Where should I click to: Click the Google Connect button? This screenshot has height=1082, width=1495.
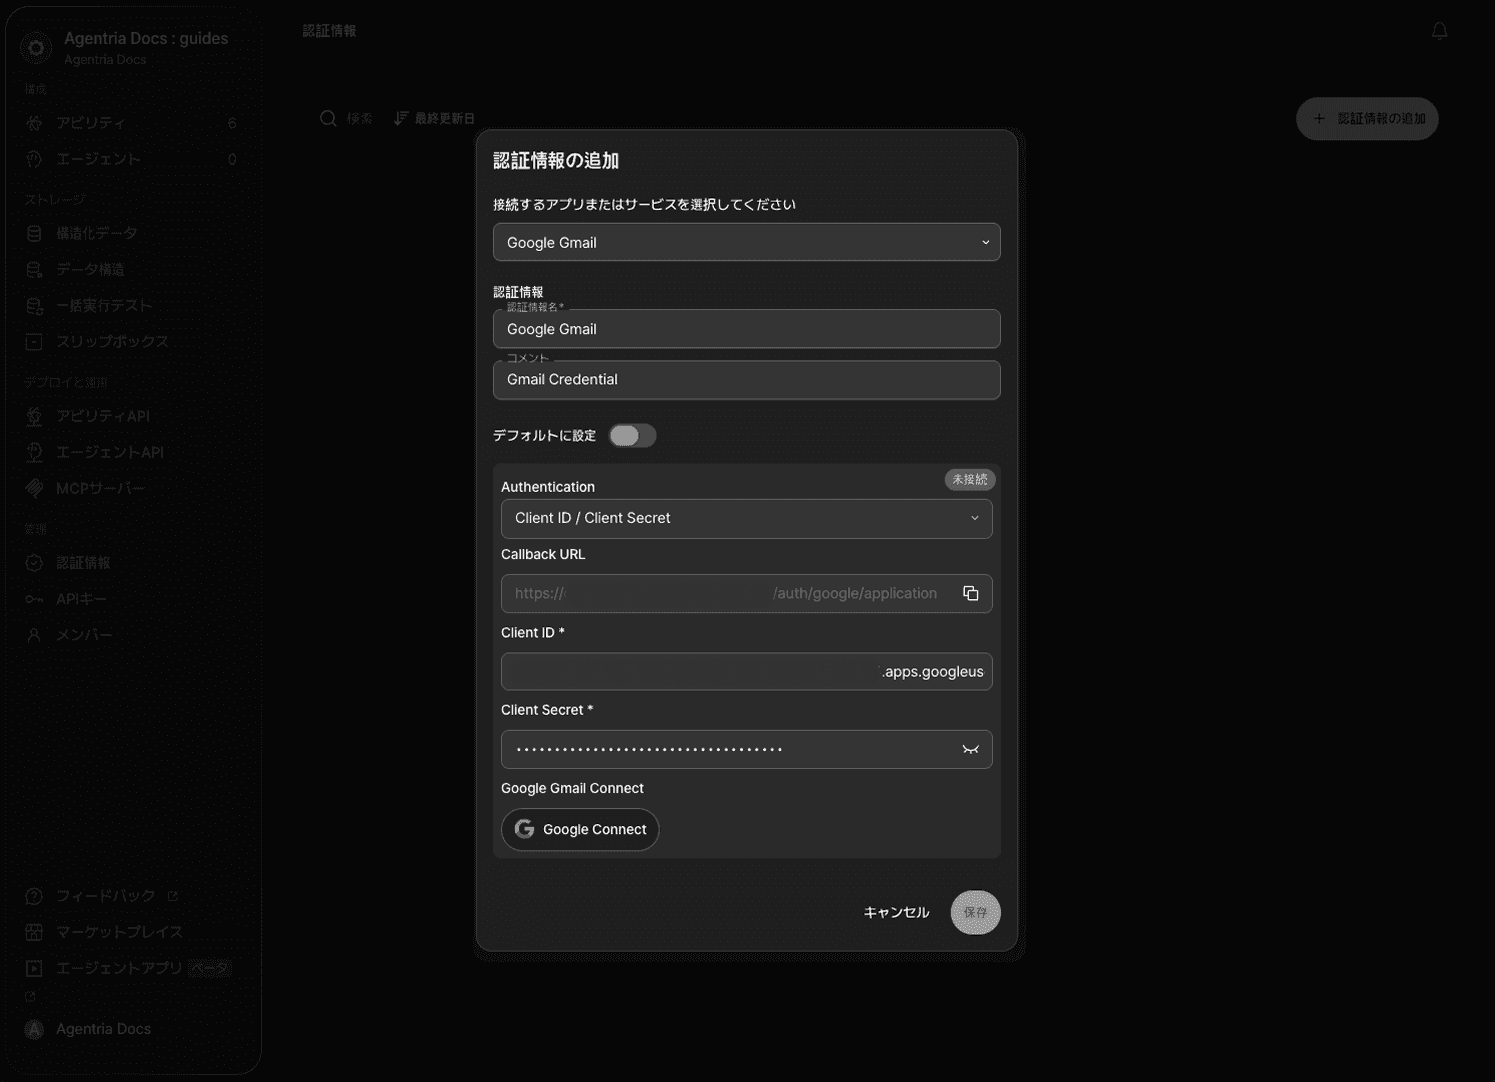click(580, 829)
